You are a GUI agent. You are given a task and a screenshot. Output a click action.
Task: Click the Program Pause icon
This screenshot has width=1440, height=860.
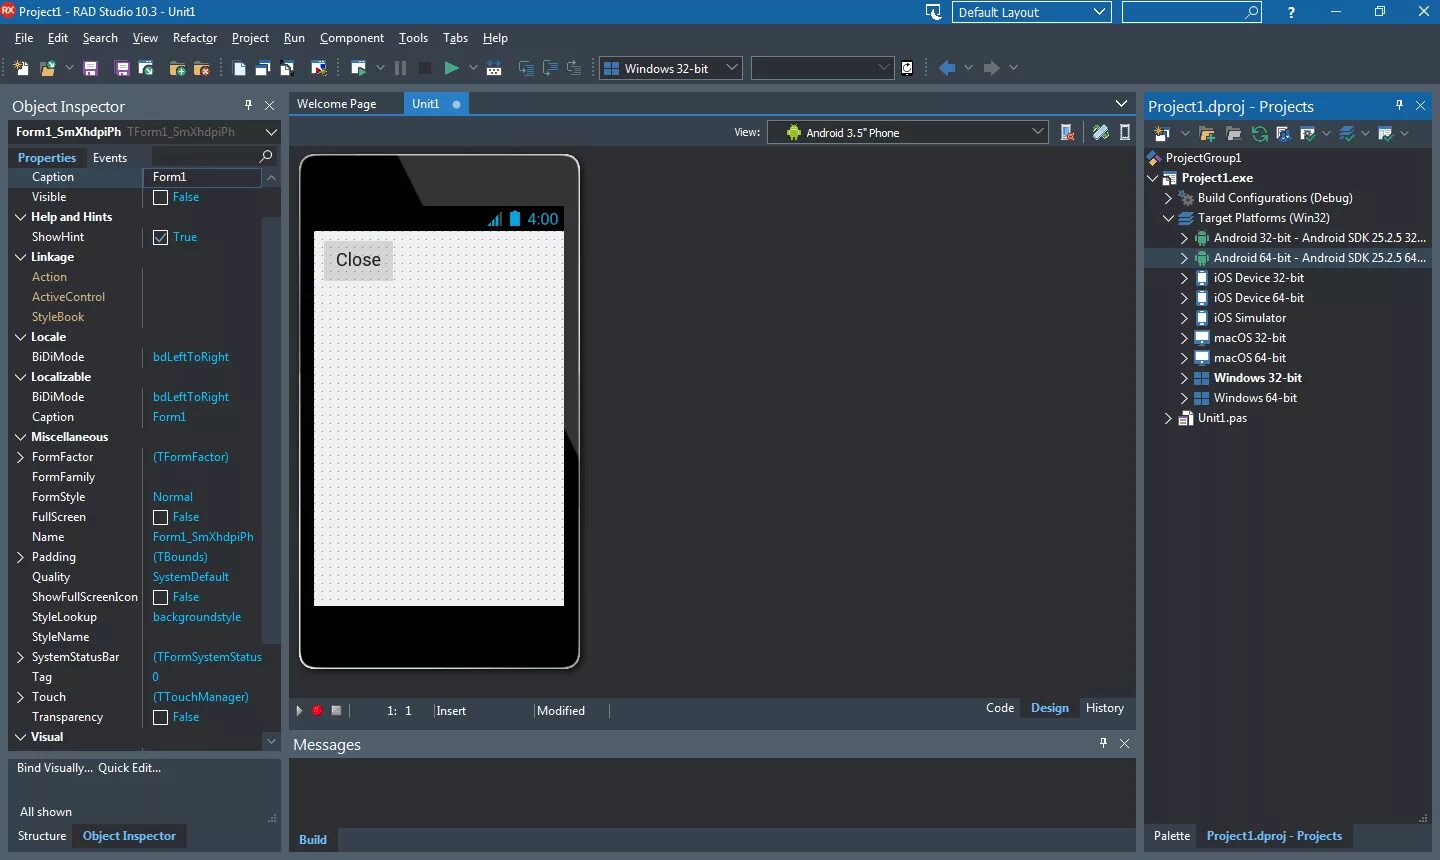coord(400,68)
